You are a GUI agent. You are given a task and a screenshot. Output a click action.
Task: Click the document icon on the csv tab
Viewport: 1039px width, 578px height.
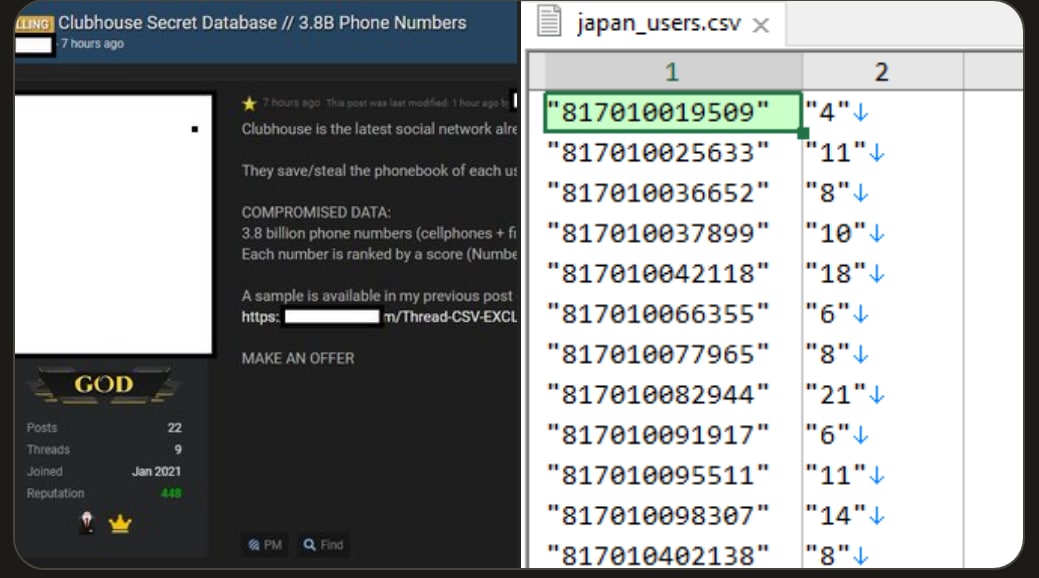(x=549, y=21)
